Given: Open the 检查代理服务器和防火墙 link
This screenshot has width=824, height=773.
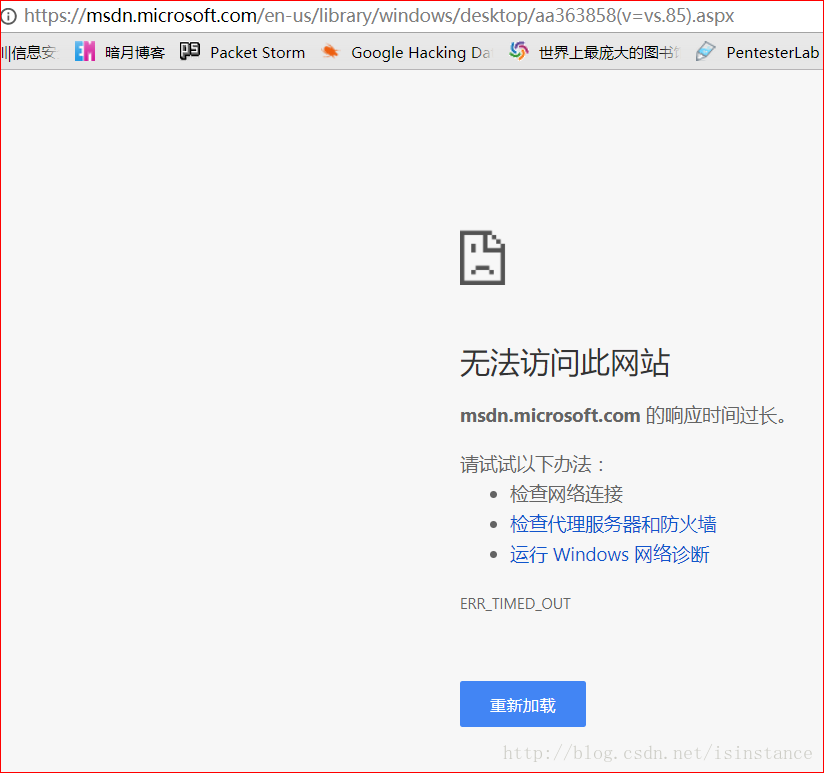Looking at the screenshot, I should [613, 524].
